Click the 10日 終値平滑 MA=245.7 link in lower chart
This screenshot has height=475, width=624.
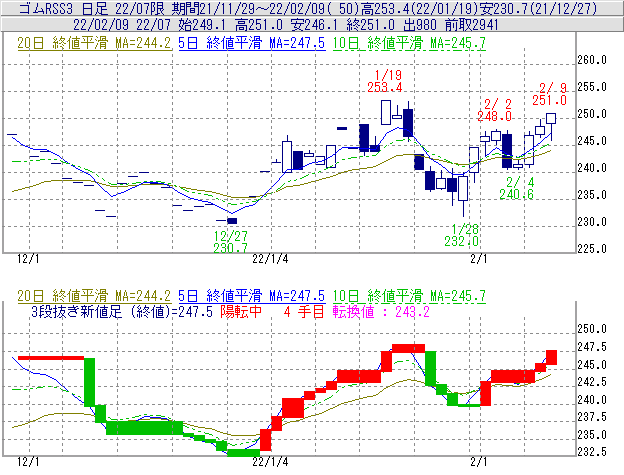point(409,296)
